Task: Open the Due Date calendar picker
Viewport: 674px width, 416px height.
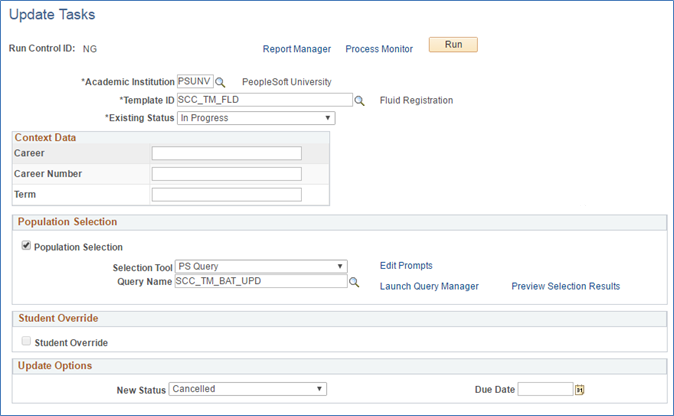Action: pos(579,389)
